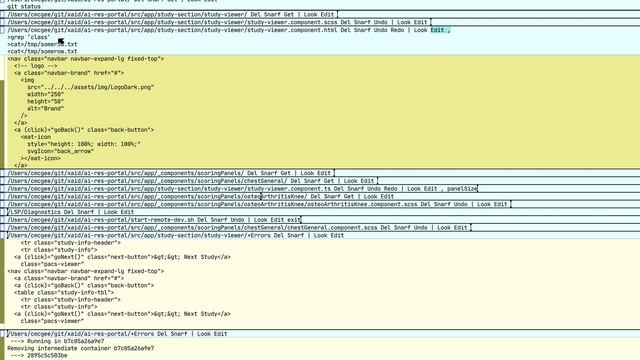Click layout box of study-viewer.component.html window
This screenshot has height=360, width=640.
pos(2,30)
